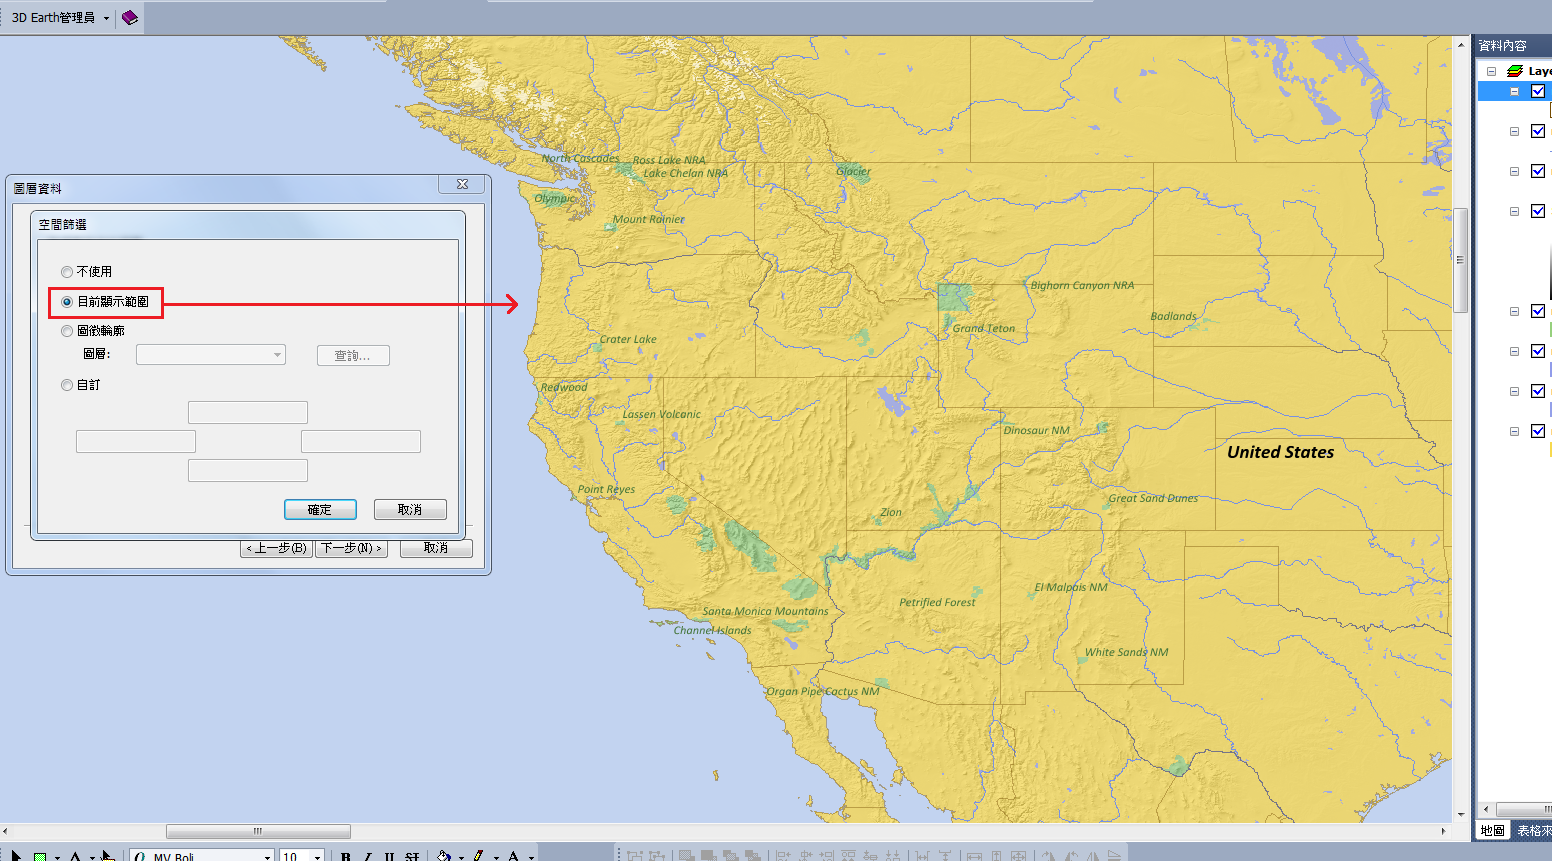Collapse the Layers root tree node
This screenshot has width=1552, height=861.
coord(1491,71)
